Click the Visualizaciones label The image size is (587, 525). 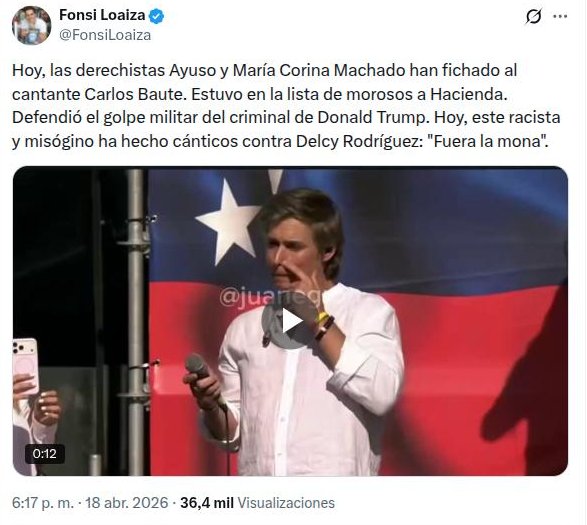click(286, 503)
